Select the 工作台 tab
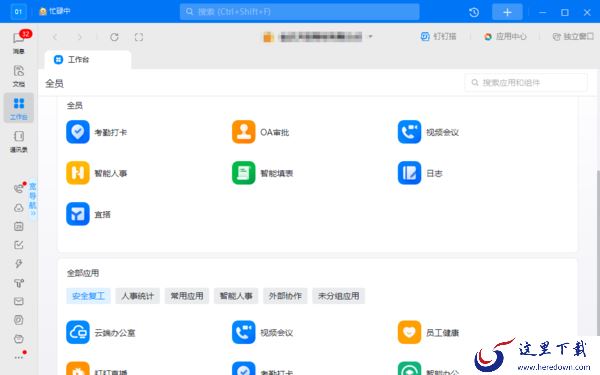Image resolution: width=600 pixels, height=375 pixels. click(88, 60)
